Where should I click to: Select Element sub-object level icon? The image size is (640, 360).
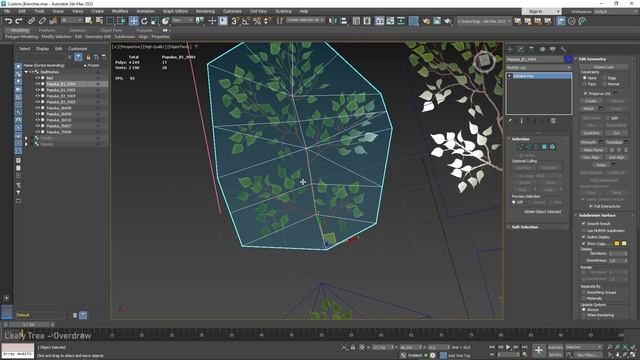point(552,147)
